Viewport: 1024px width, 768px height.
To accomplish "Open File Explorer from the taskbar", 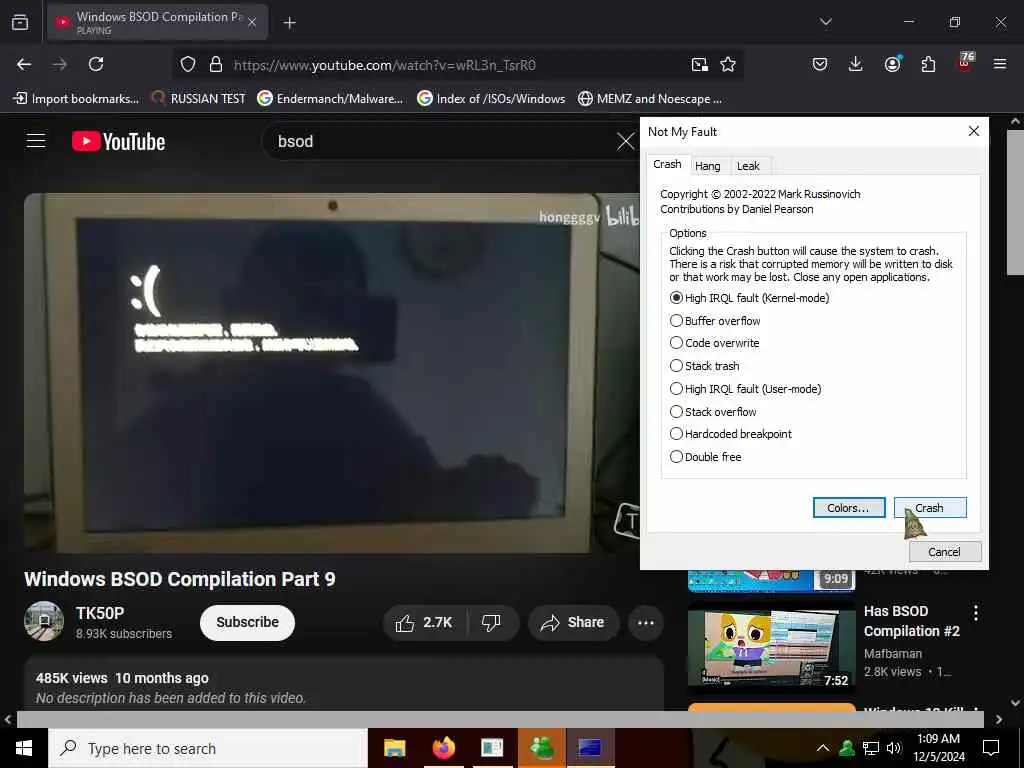I will pyautogui.click(x=394, y=748).
